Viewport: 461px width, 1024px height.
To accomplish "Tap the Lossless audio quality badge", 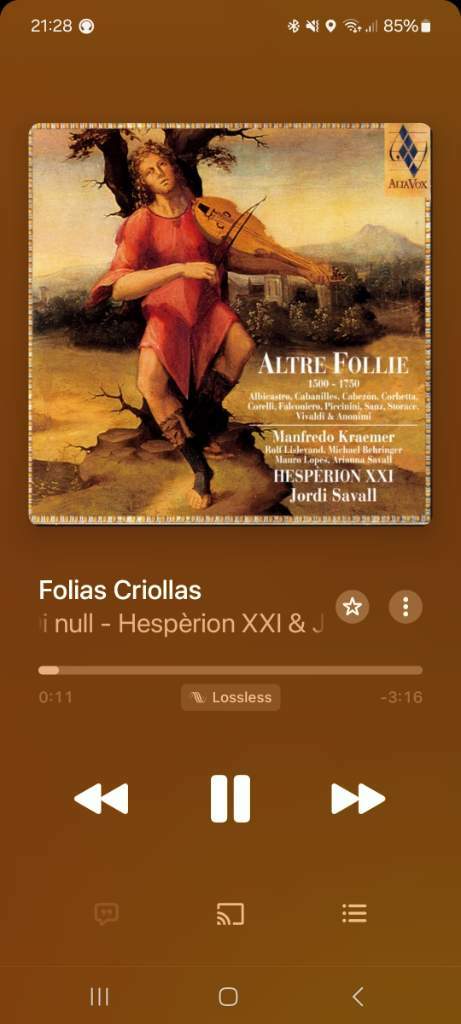I will pyautogui.click(x=230, y=697).
